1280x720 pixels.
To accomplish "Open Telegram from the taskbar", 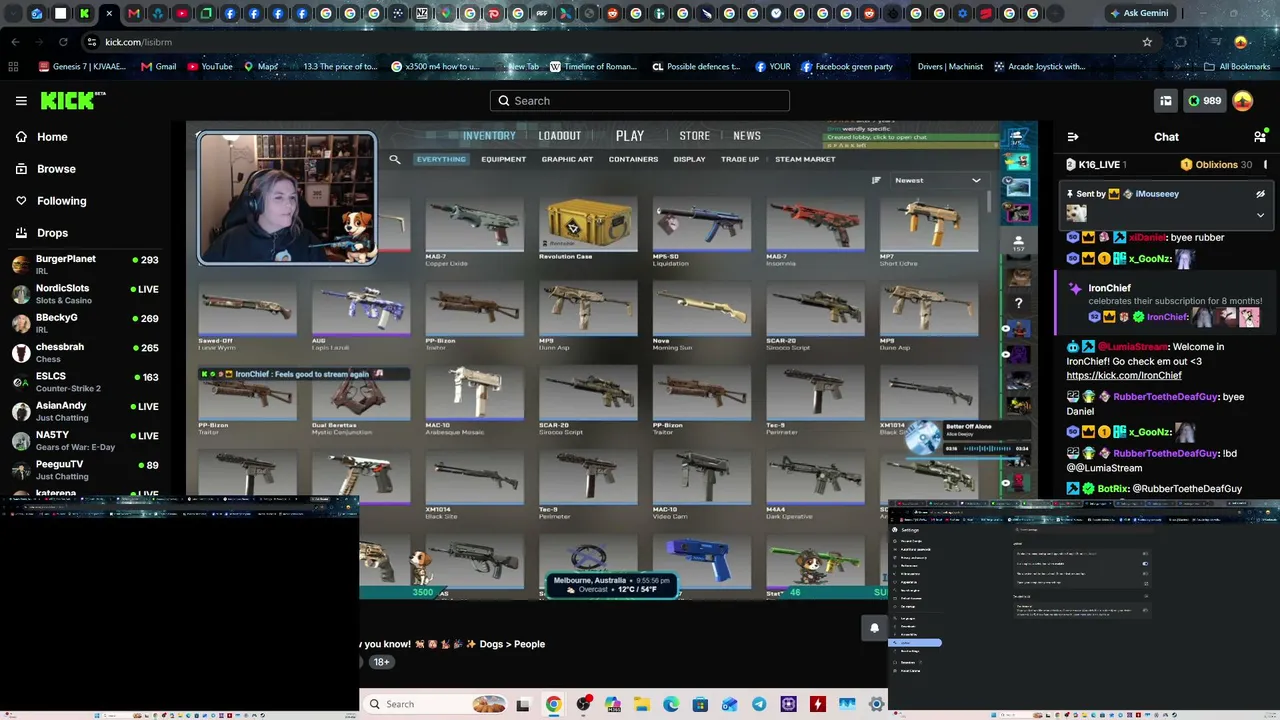I will (x=759, y=704).
